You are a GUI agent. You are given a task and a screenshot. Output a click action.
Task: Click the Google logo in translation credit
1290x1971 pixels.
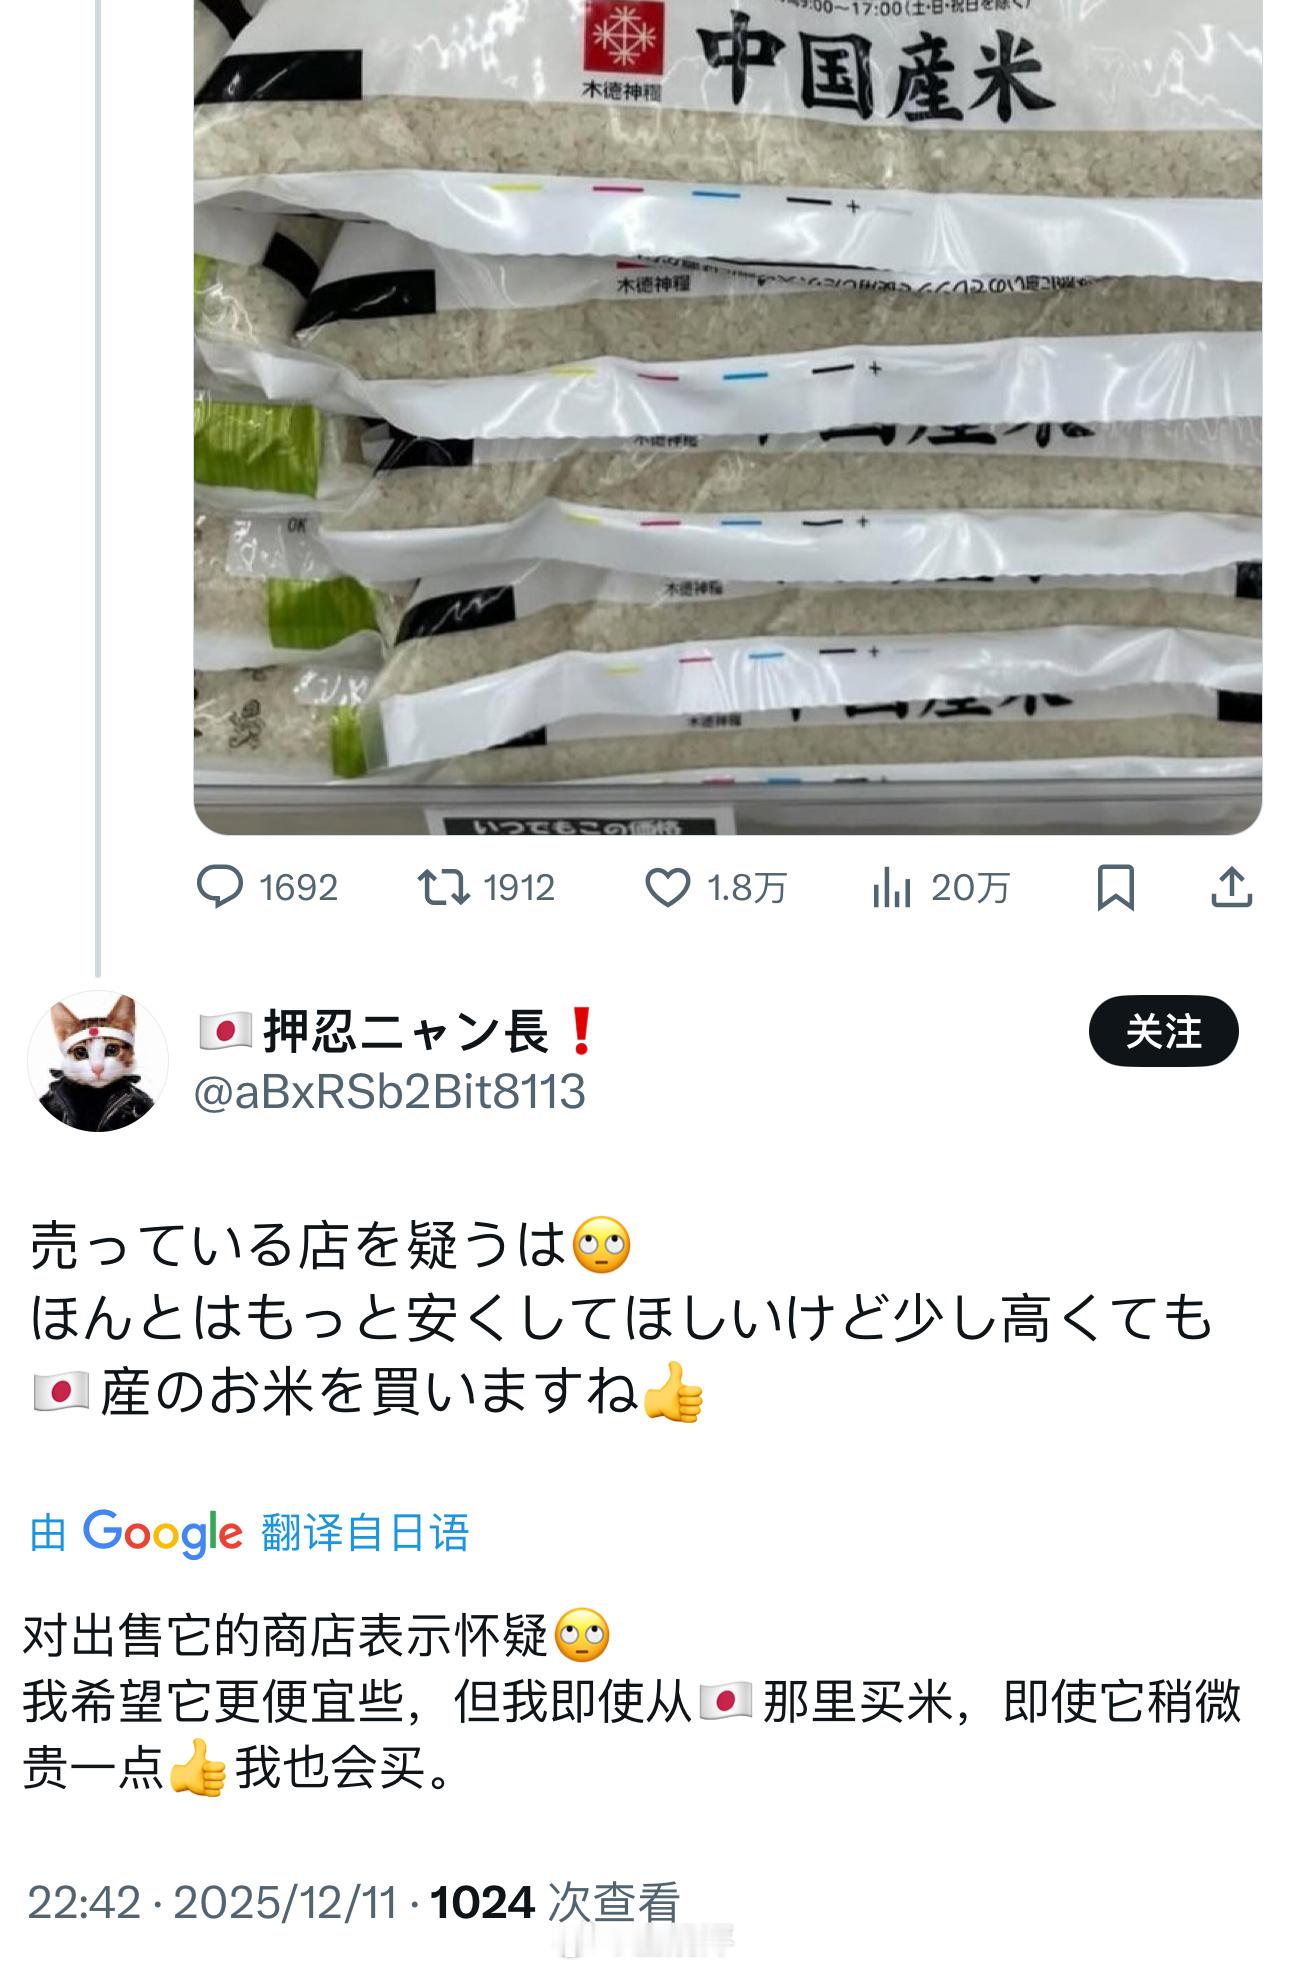pos(162,1532)
